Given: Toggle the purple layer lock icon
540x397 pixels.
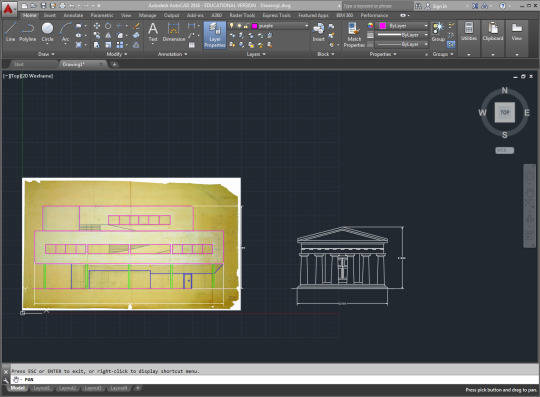Looking at the screenshot, I should point(246,26).
